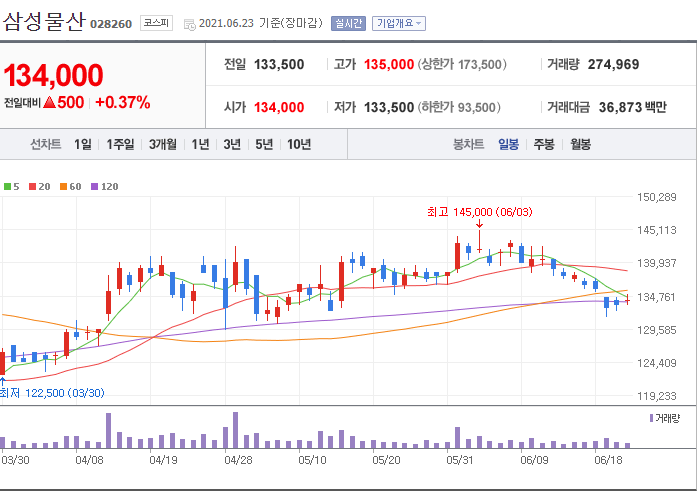Click the 거래대금 36,873 백만 value
Image resolution: width=697 pixels, height=491 pixels.
click(x=633, y=107)
